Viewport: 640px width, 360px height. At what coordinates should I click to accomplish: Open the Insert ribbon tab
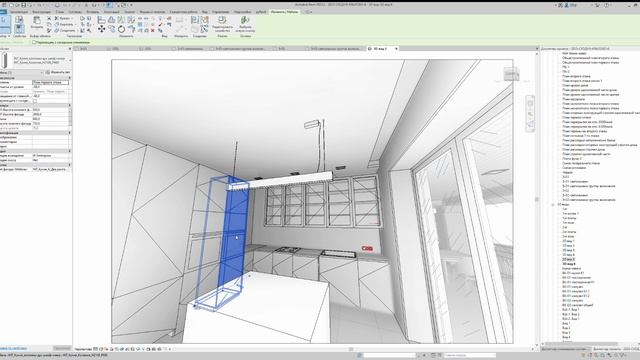93,12
